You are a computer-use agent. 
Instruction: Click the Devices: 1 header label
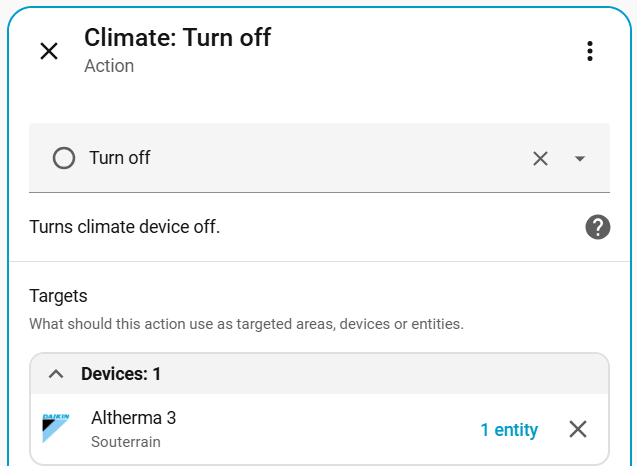click(x=121, y=374)
